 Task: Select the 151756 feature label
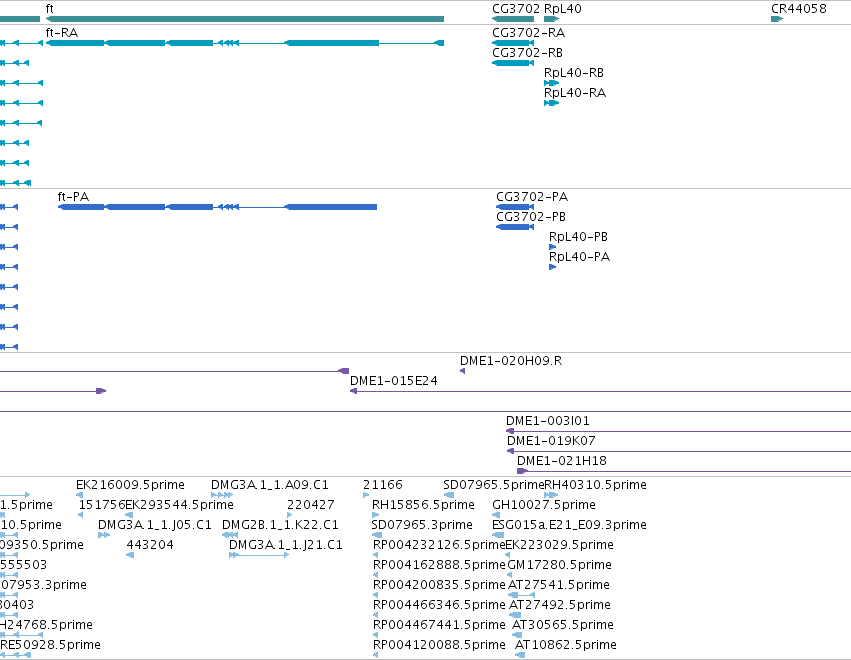point(101,505)
